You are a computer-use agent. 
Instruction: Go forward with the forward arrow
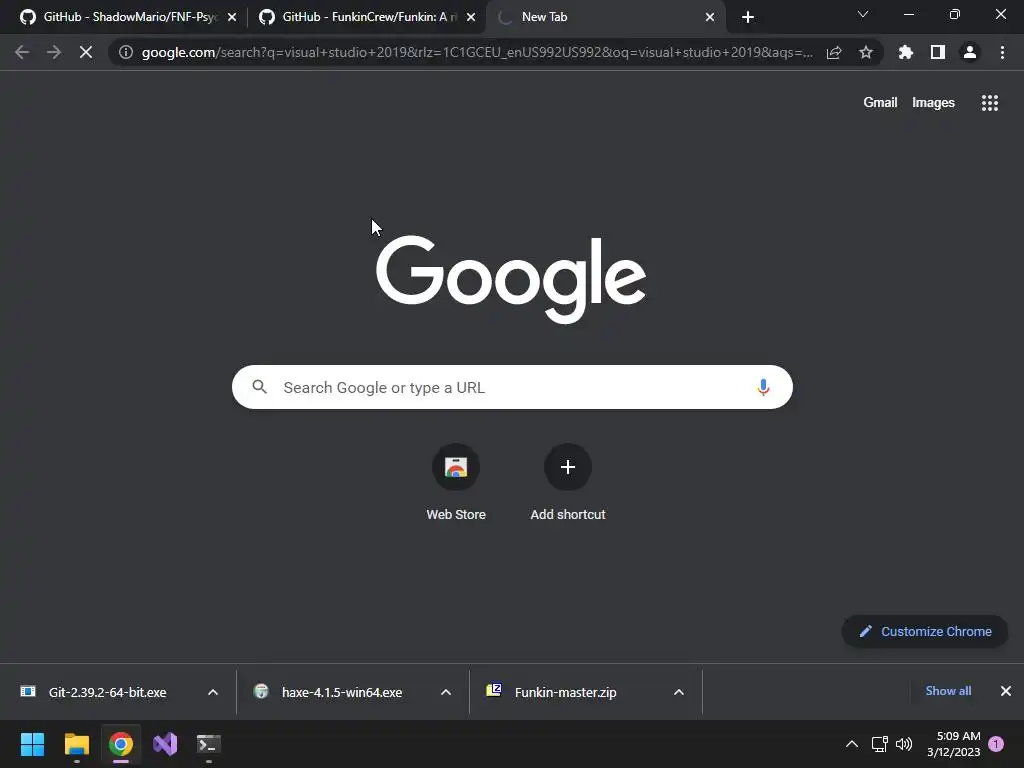click(x=54, y=52)
